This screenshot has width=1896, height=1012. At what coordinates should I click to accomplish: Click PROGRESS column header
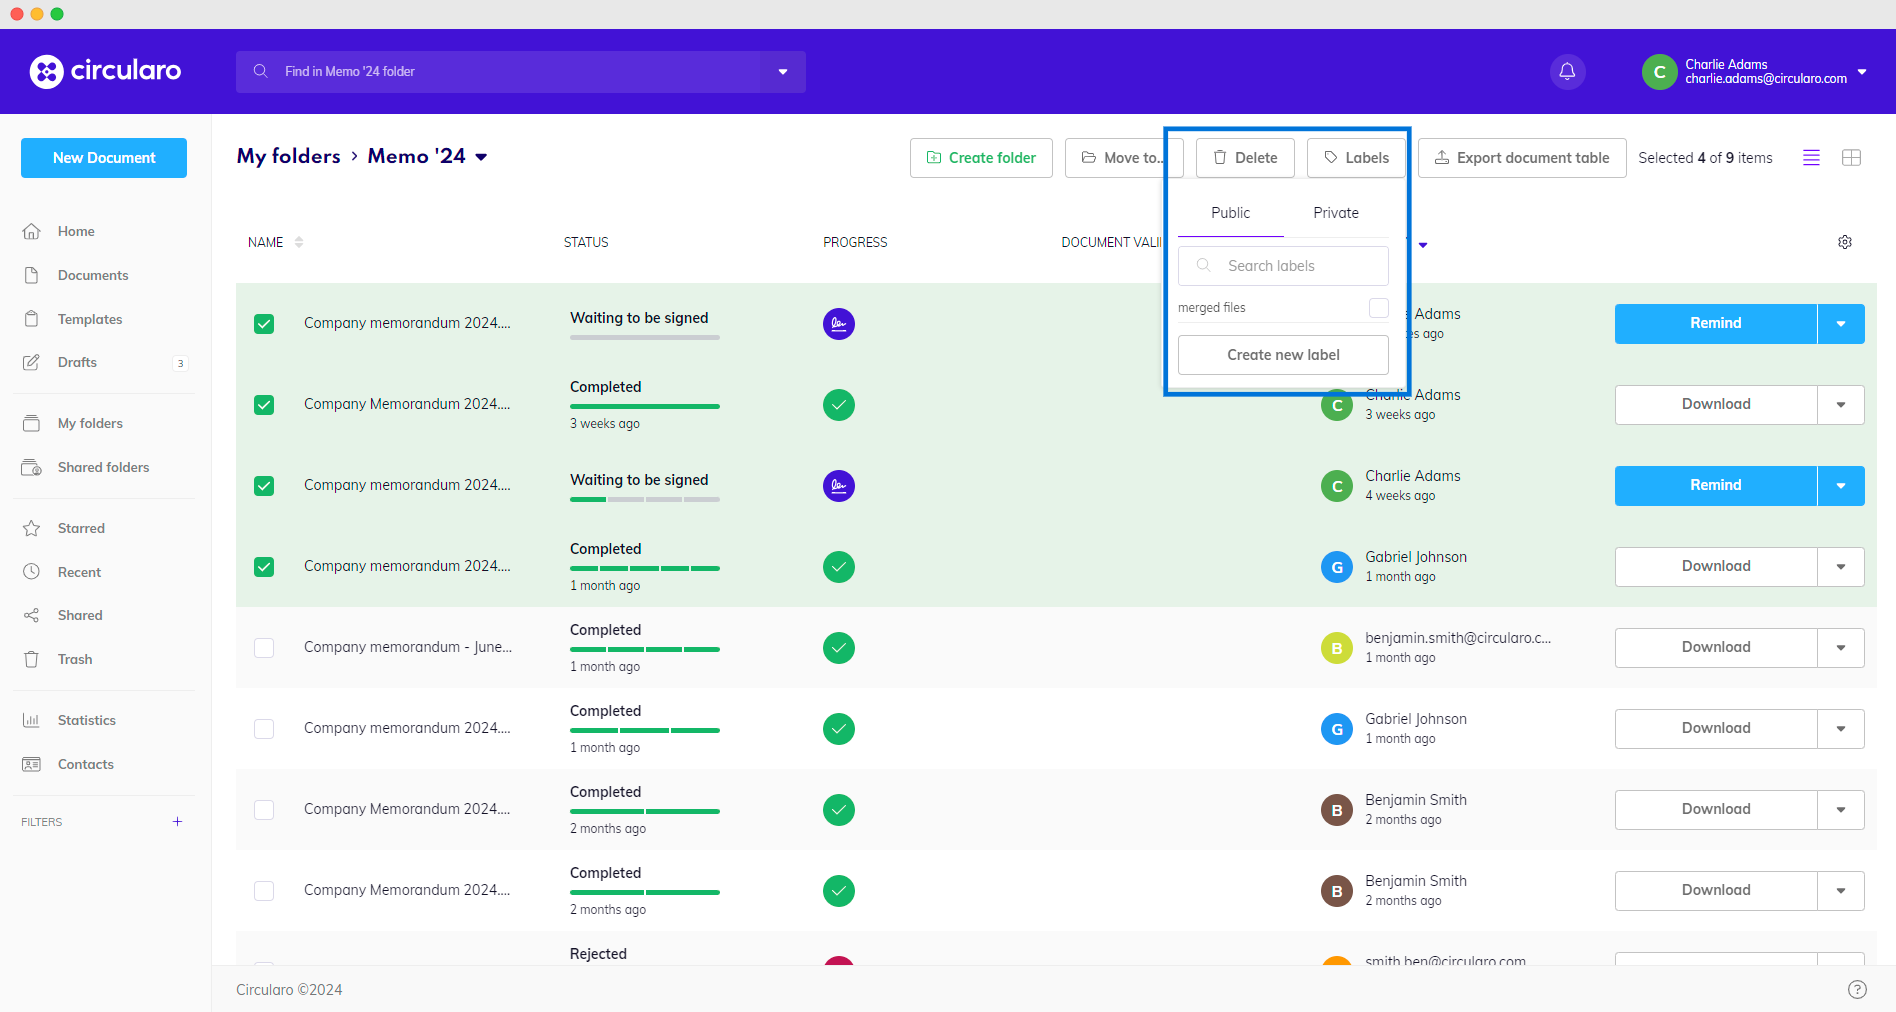[x=855, y=242]
